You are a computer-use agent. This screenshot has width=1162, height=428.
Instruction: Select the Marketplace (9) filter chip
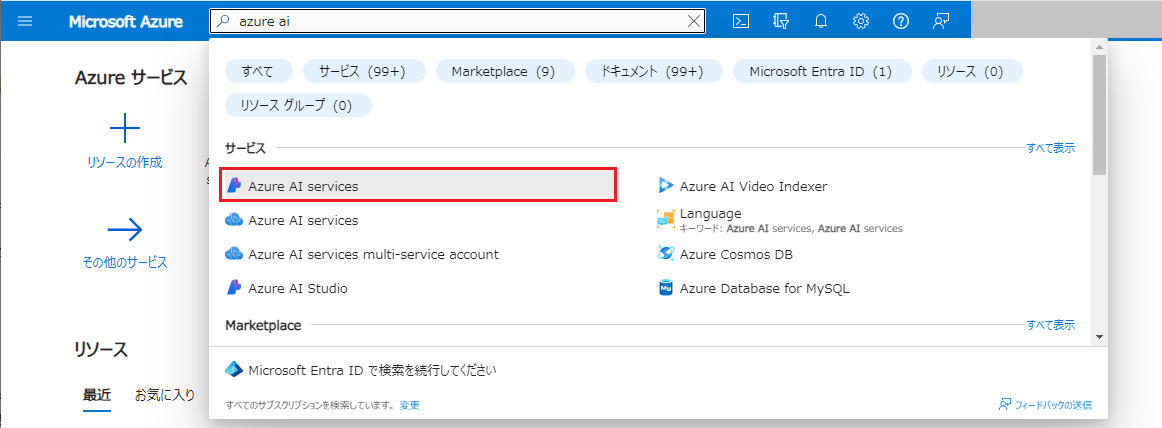tap(503, 71)
